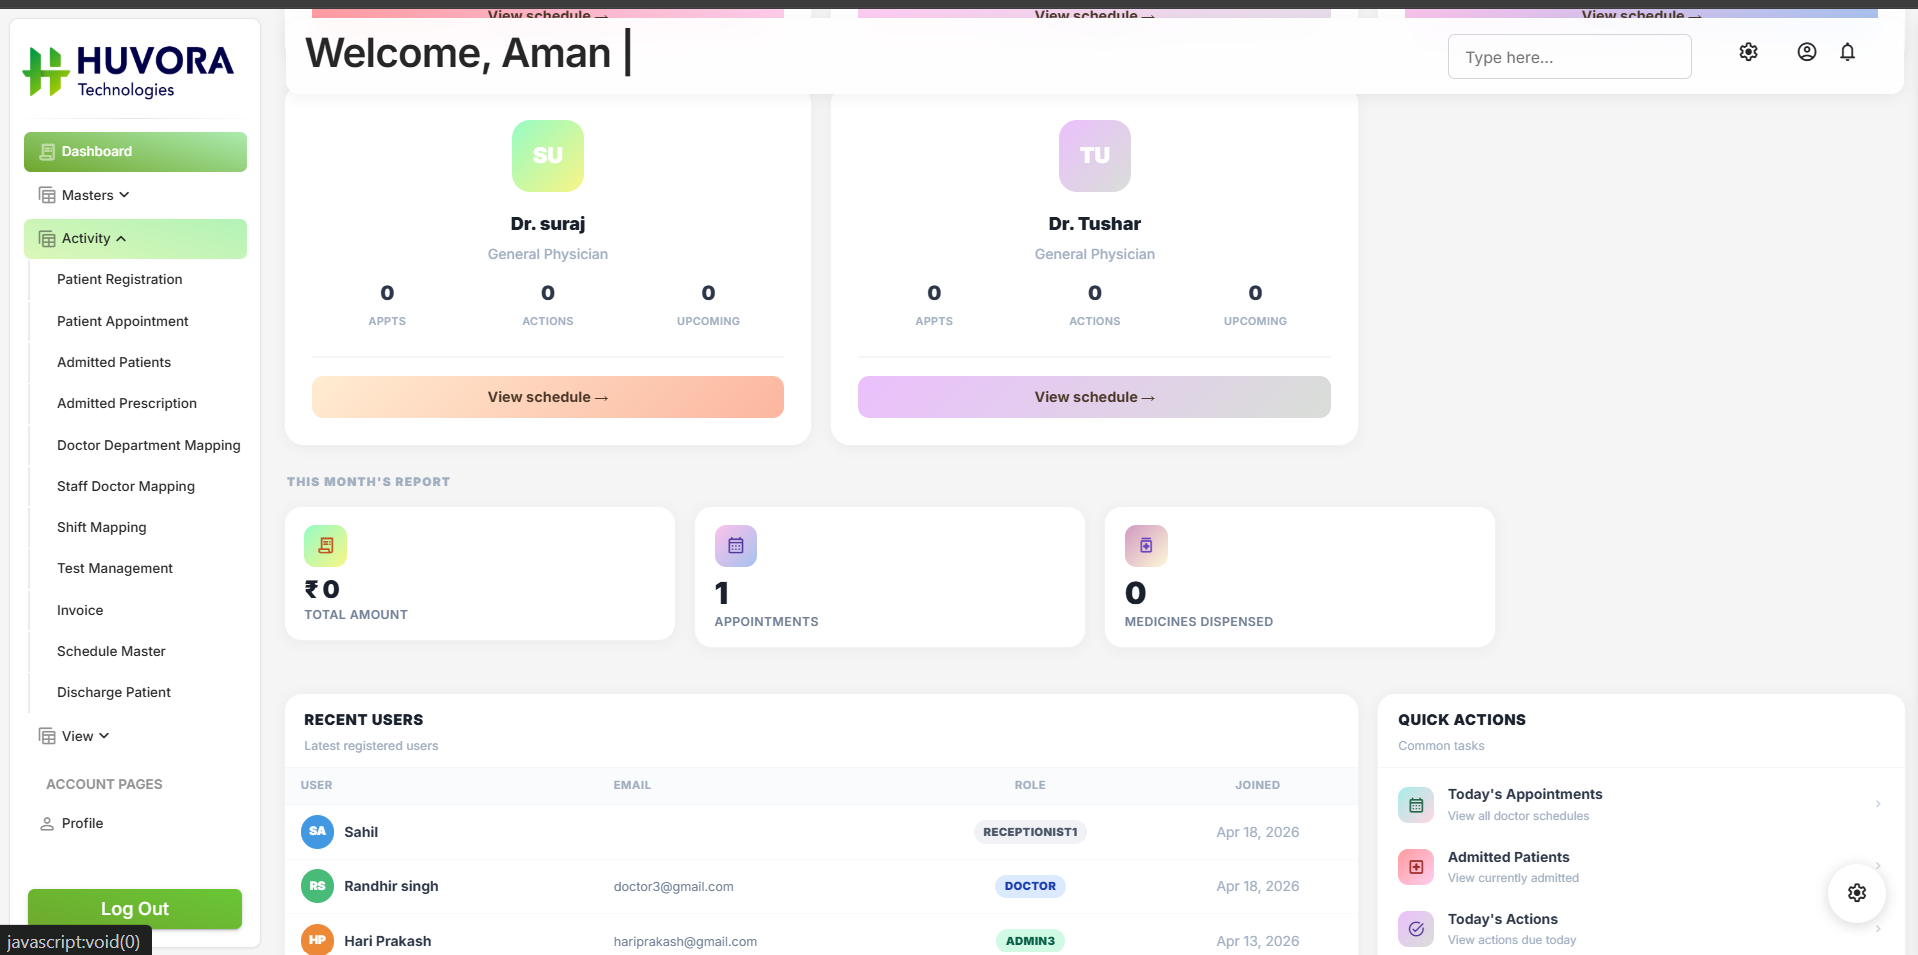
Task: Focus the 'Type here...' search field
Action: click(x=1570, y=57)
